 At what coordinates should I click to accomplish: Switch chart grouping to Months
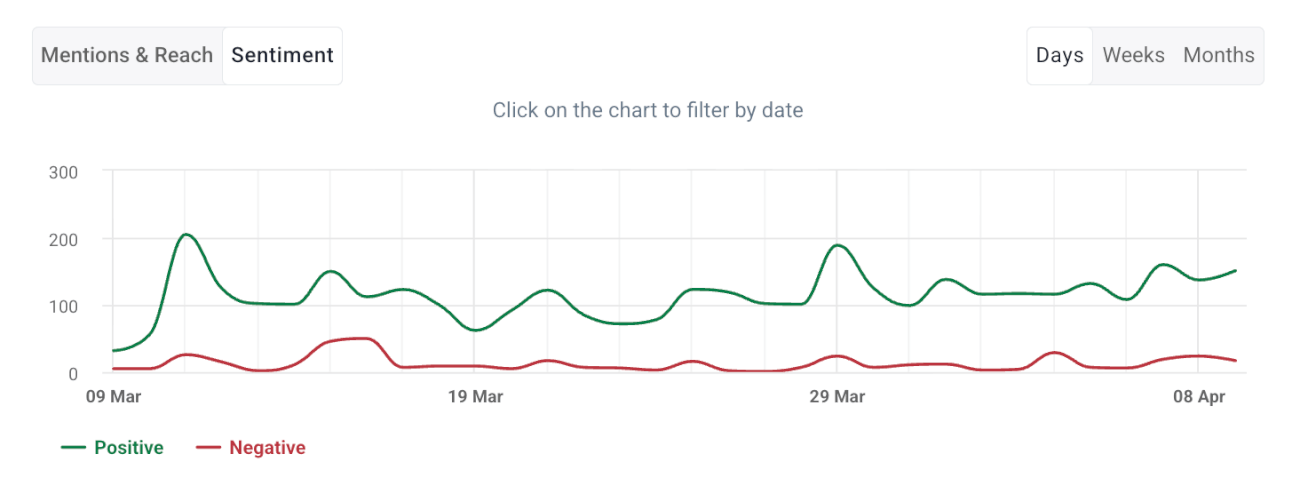point(1218,55)
